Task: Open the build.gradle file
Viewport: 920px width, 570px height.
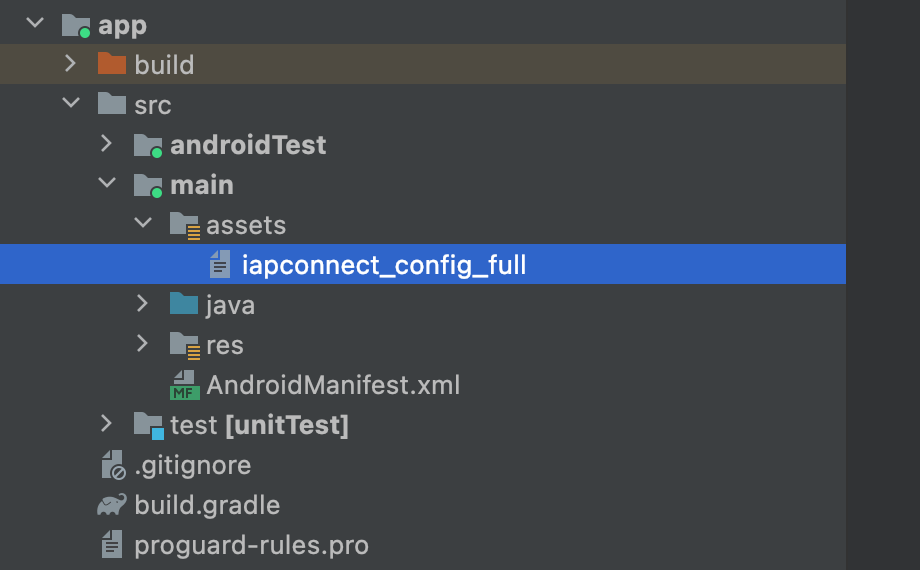Action: click(x=207, y=505)
